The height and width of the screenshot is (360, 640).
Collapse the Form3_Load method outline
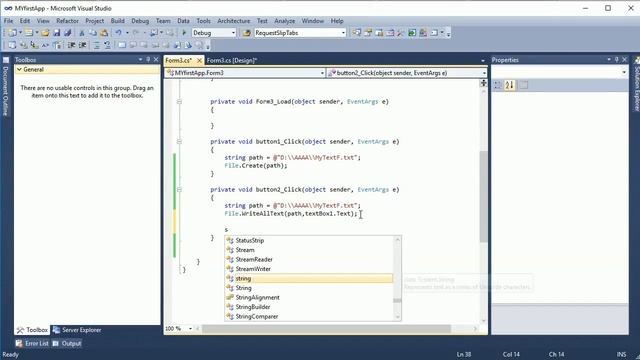179,102
